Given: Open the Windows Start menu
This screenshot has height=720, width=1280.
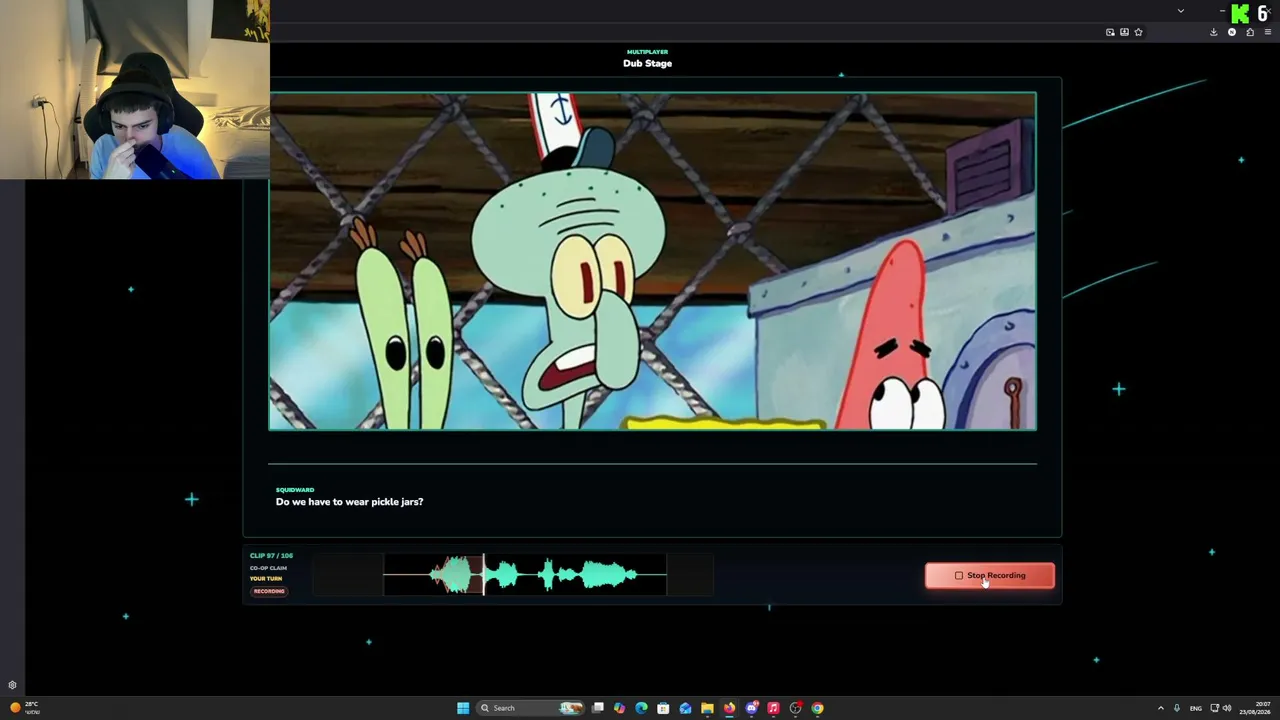Looking at the screenshot, I should pyautogui.click(x=463, y=708).
